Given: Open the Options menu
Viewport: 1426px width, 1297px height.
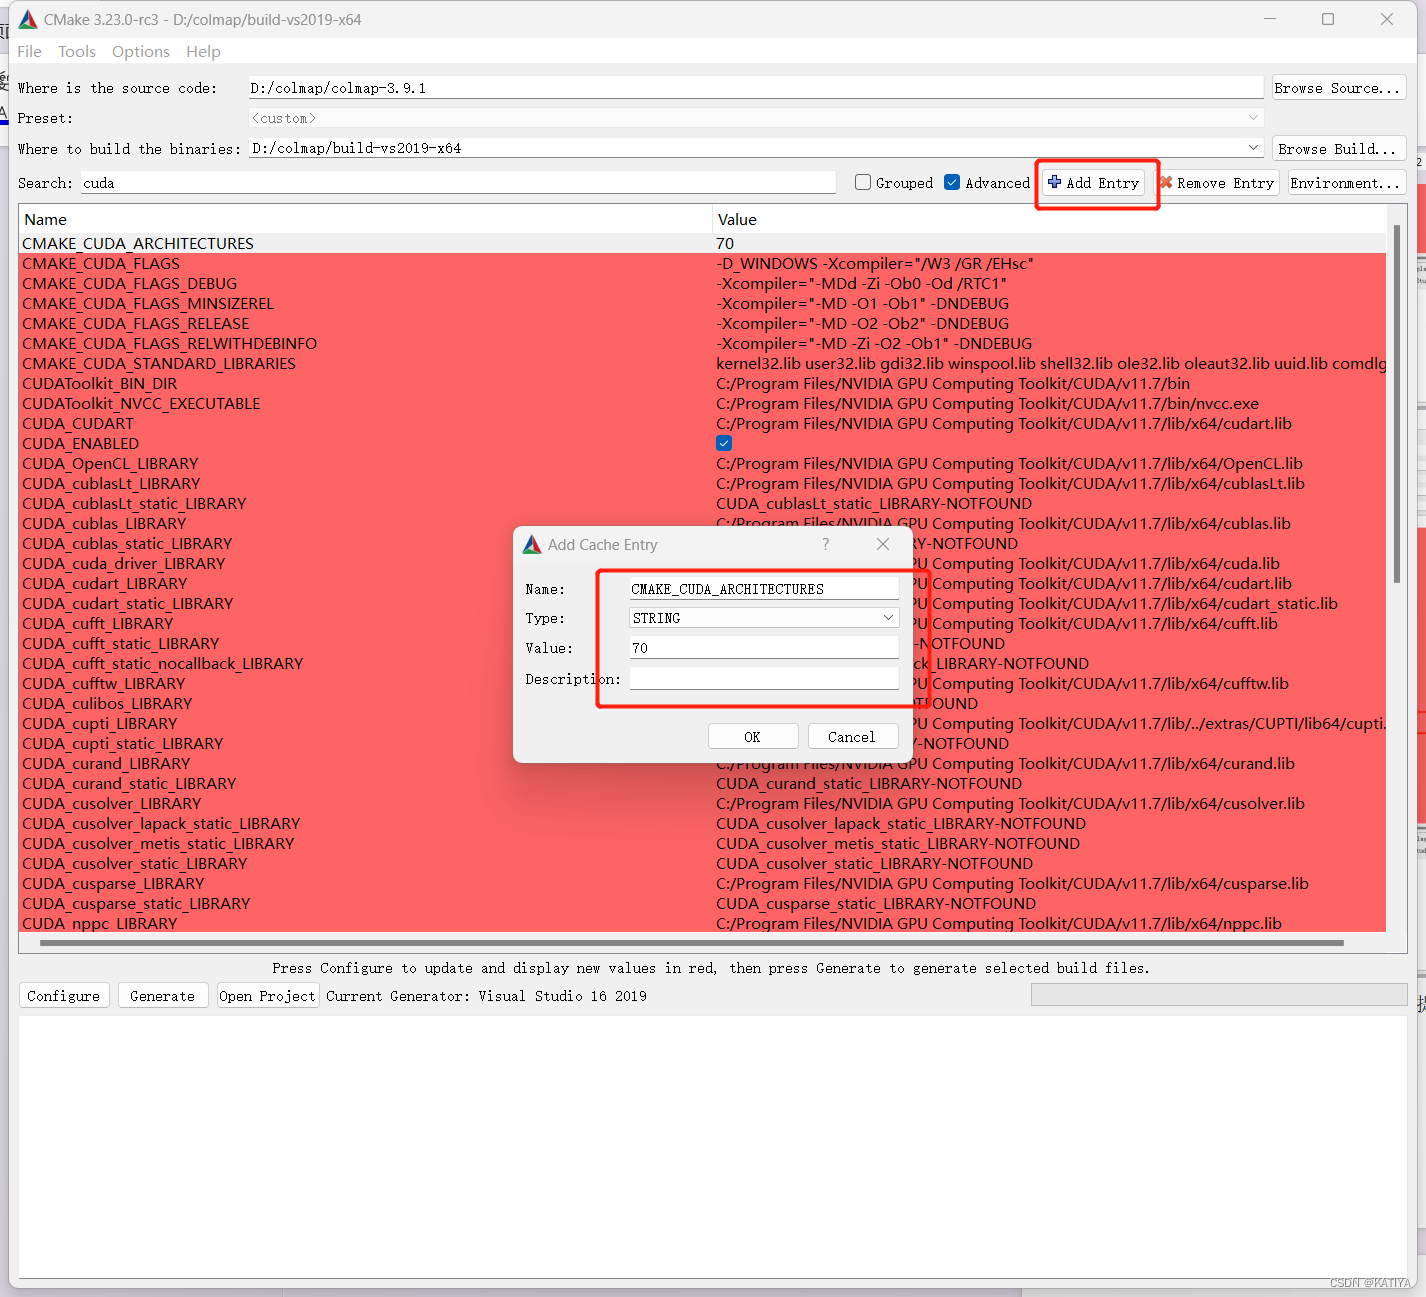Looking at the screenshot, I should (140, 51).
